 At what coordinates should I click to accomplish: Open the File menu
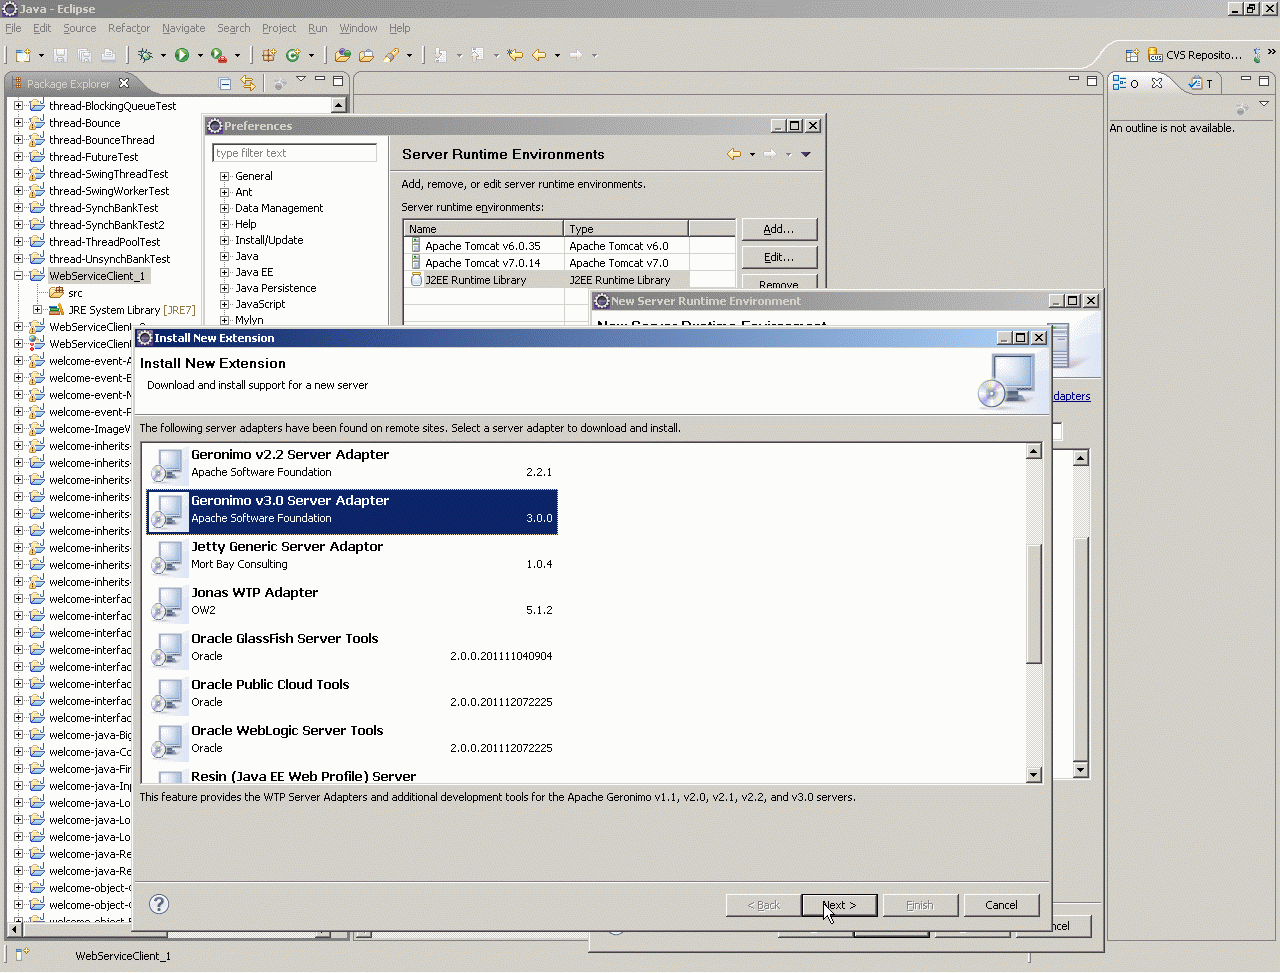pos(13,28)
